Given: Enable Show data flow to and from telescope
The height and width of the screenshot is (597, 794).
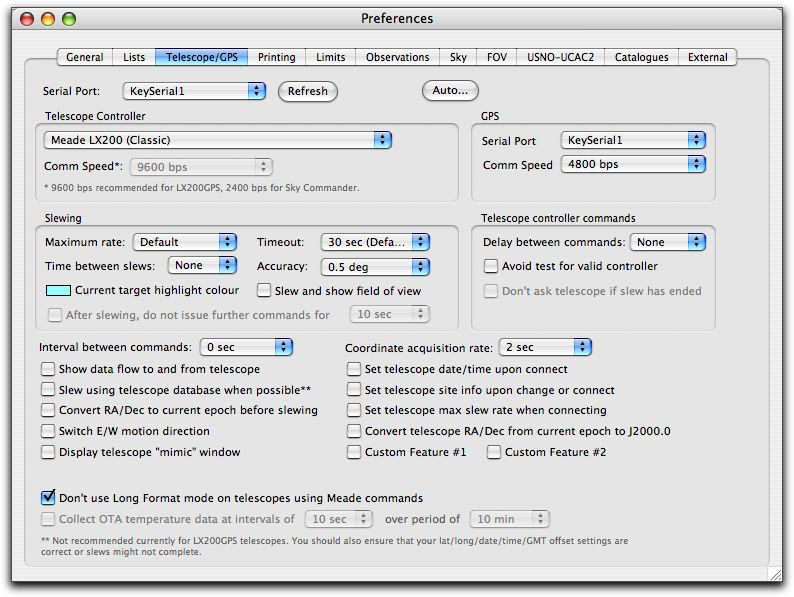Looking at the screenshot, I should pyautogui.click(x=48, y=369).
